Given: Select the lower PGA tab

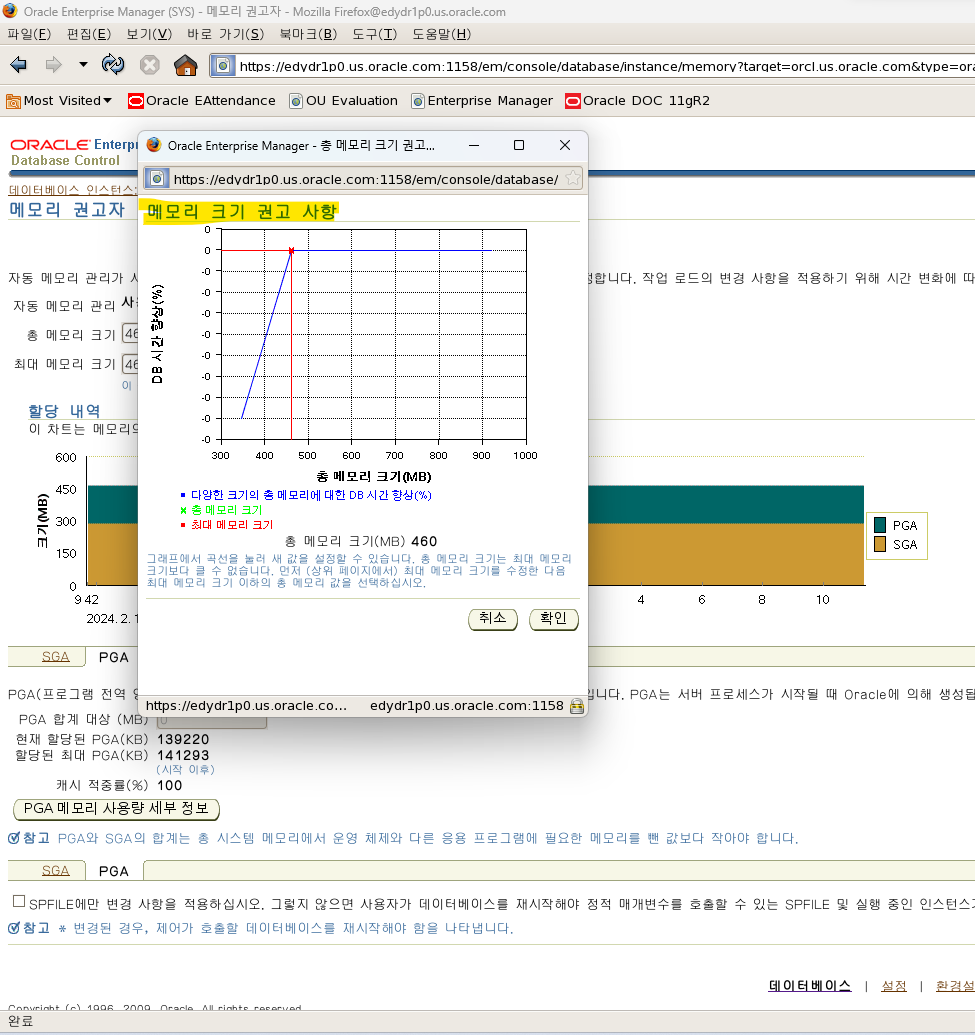Looking at the screenshot, I should 114,871.
